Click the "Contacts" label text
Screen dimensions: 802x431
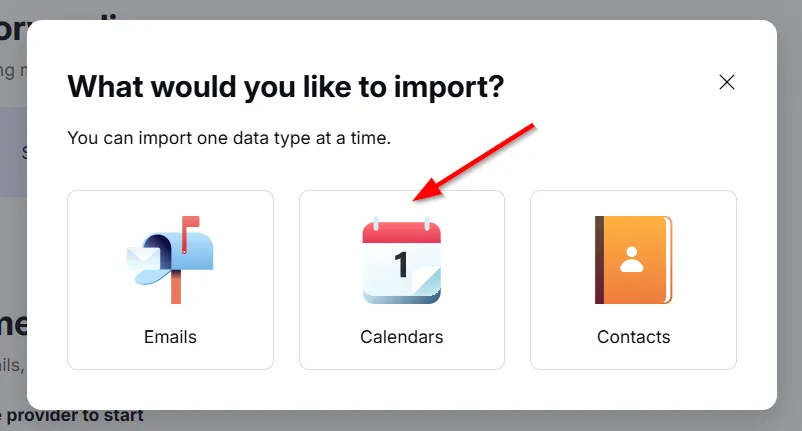[633, 337]
